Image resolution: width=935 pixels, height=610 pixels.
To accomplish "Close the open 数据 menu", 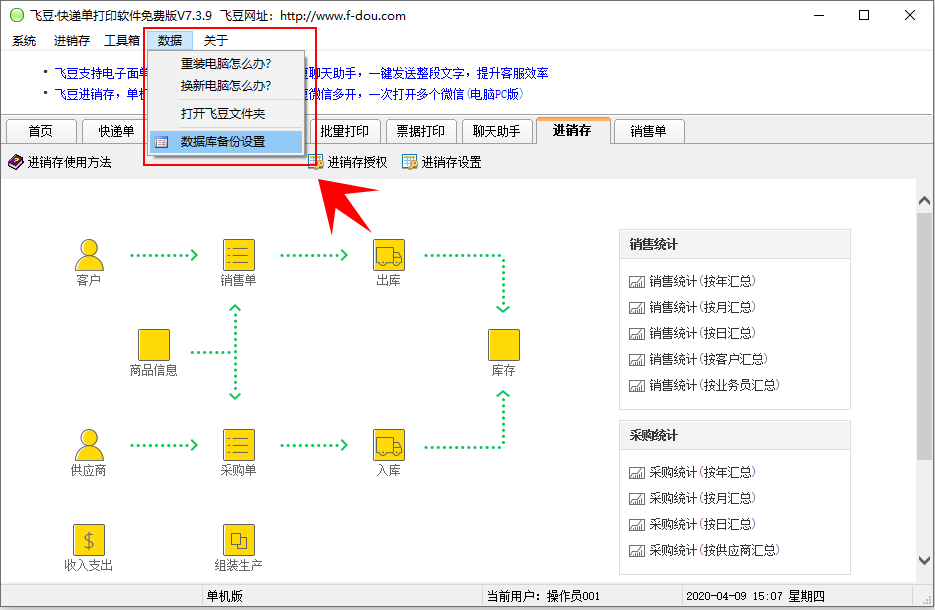I will click(x=170, y=41).
